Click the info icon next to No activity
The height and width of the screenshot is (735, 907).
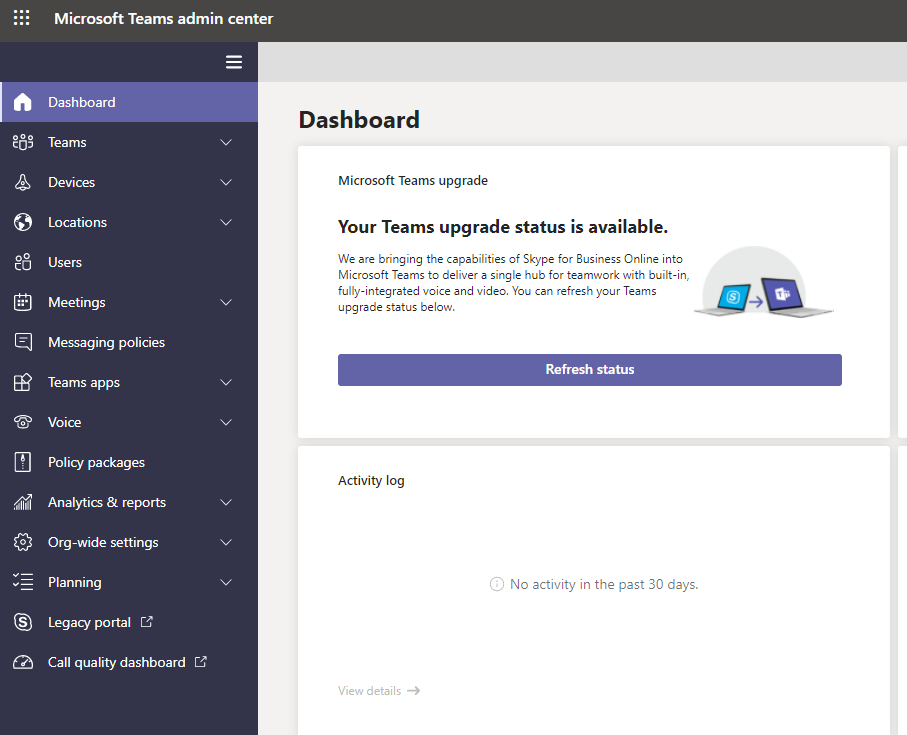click(496, 584)
